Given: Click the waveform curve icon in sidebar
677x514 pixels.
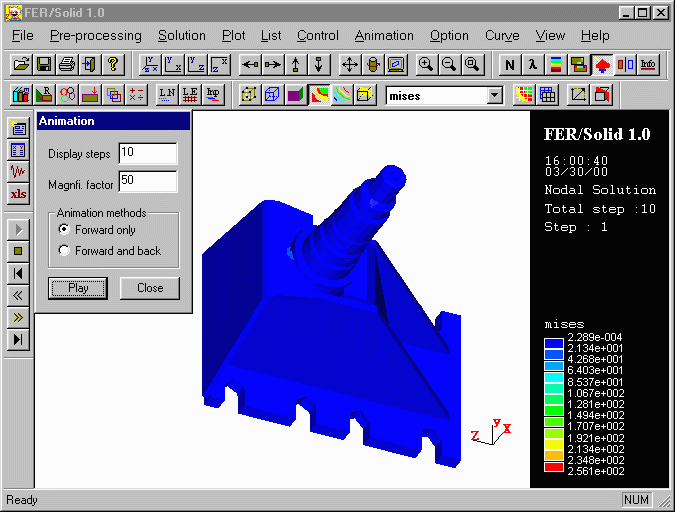Looking at the screenshot, I should 18,172.
